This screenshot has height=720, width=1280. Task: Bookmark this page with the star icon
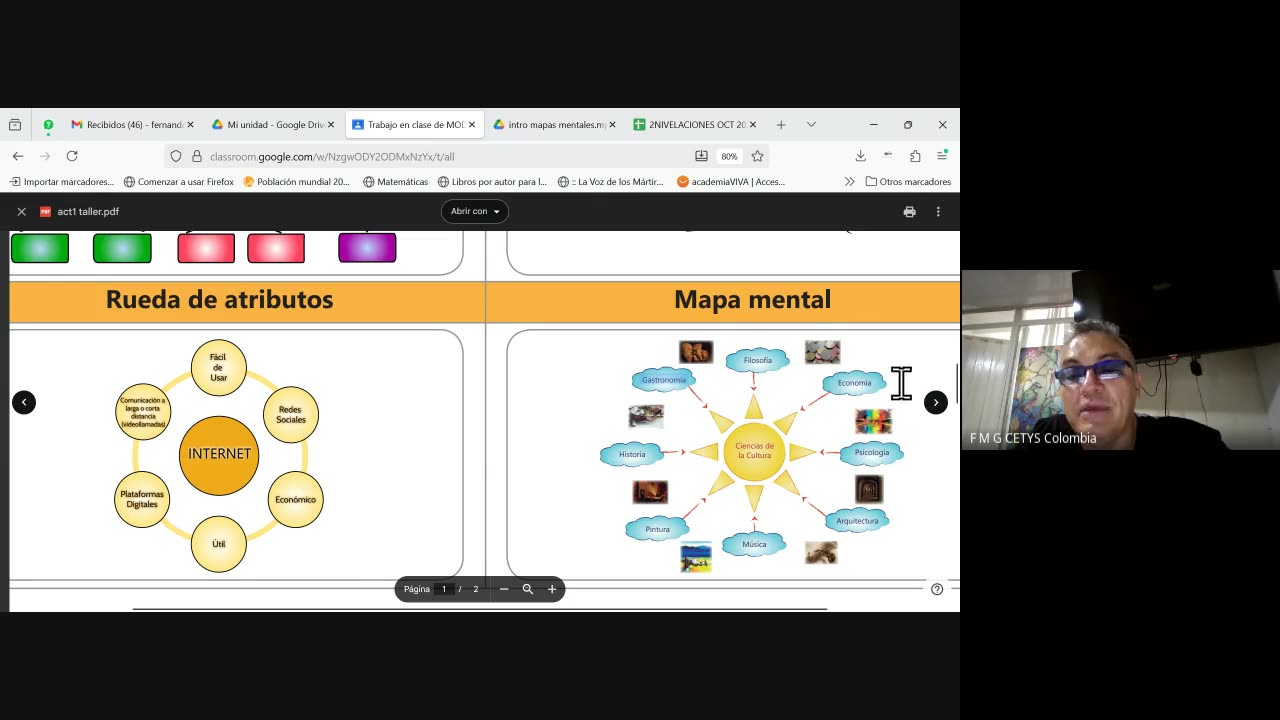pyautogui.click(x=757, y=156)
